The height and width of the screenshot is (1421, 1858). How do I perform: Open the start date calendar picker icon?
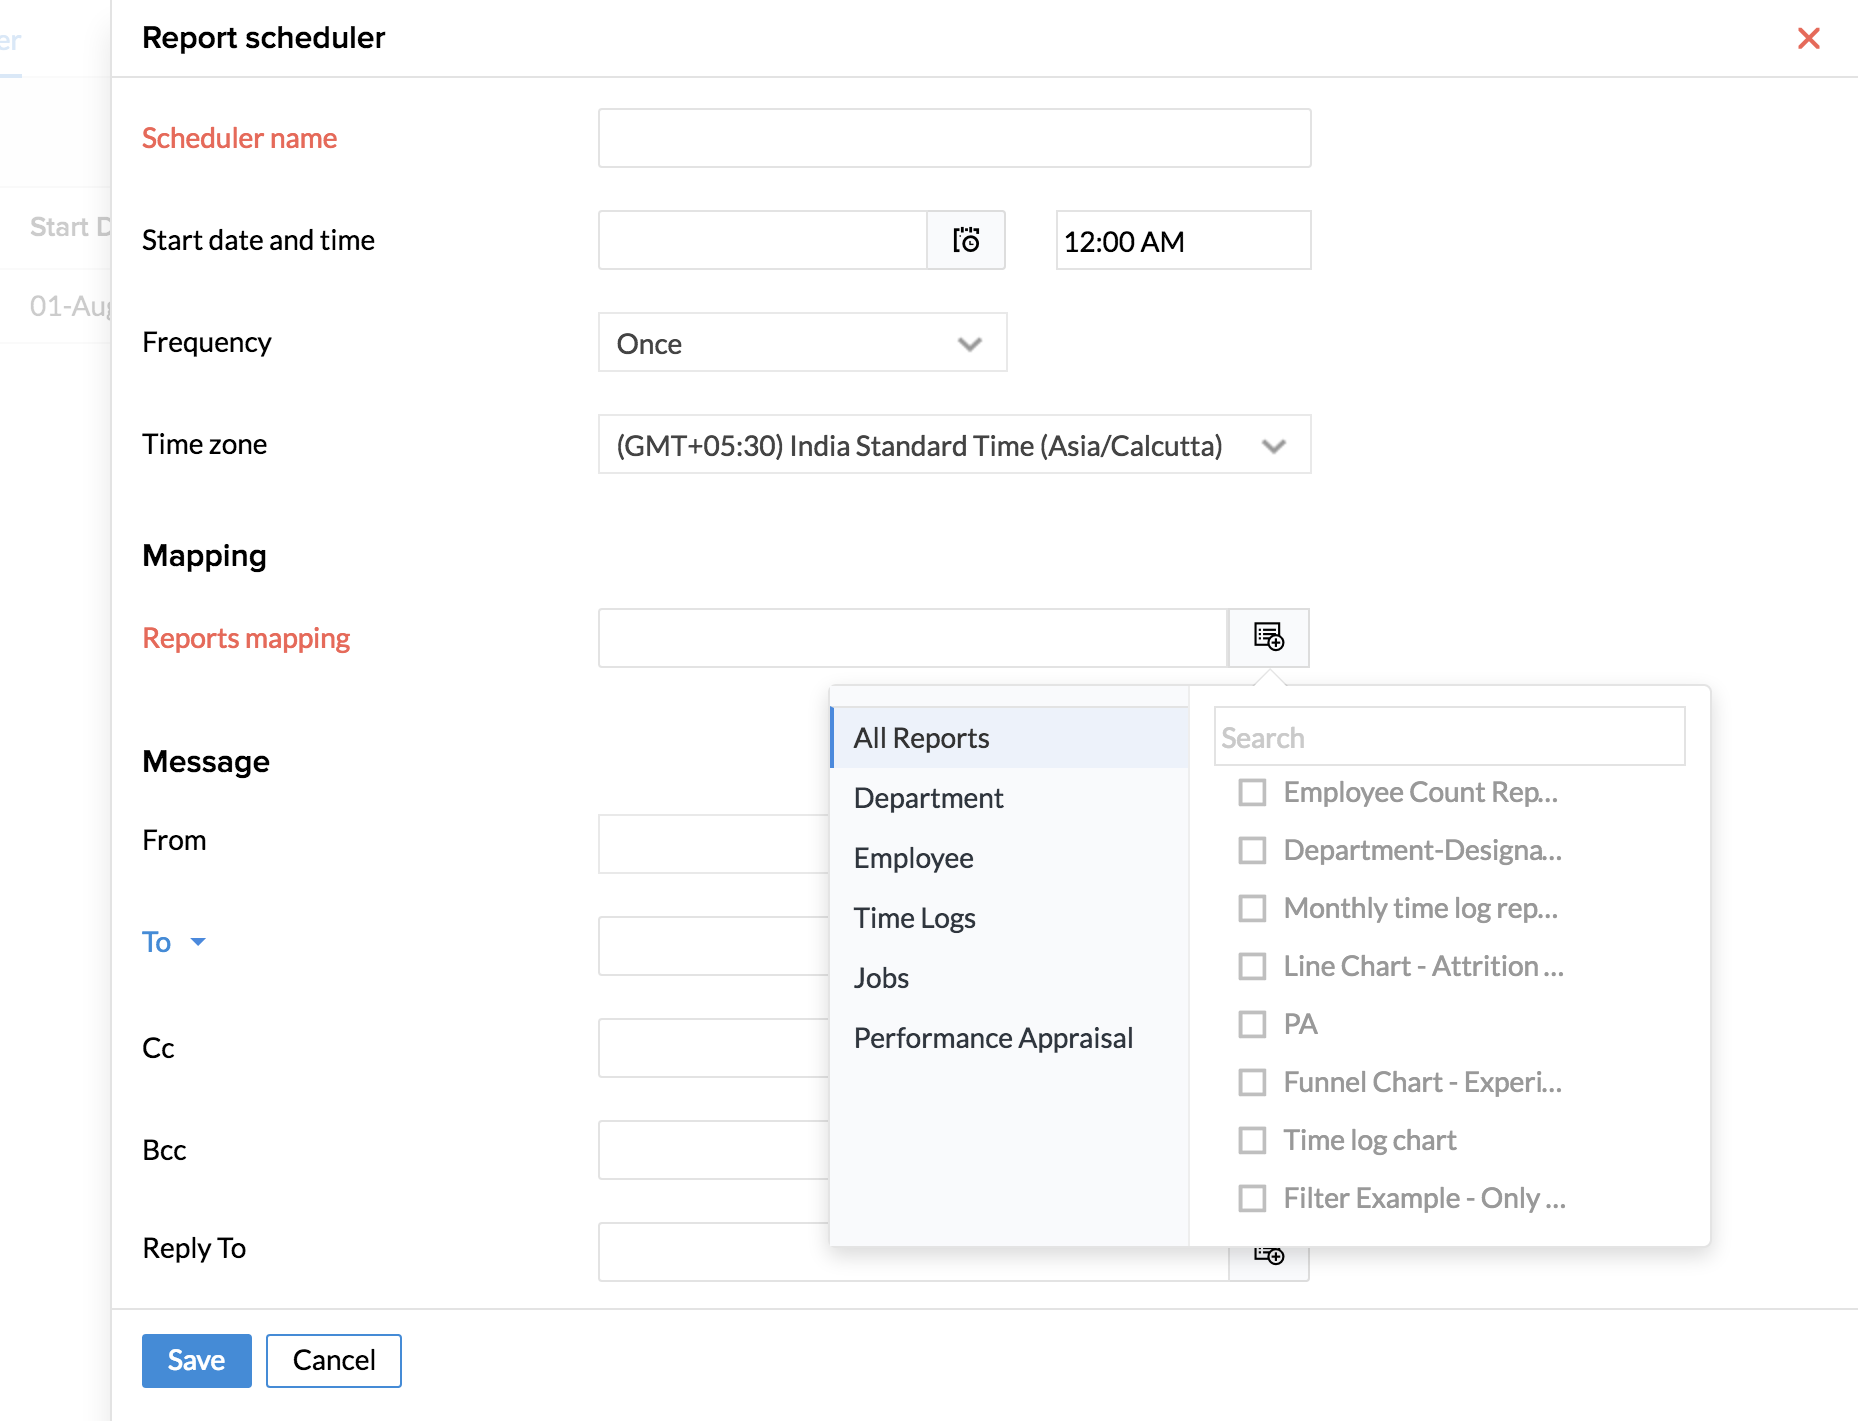pos(965,240)
